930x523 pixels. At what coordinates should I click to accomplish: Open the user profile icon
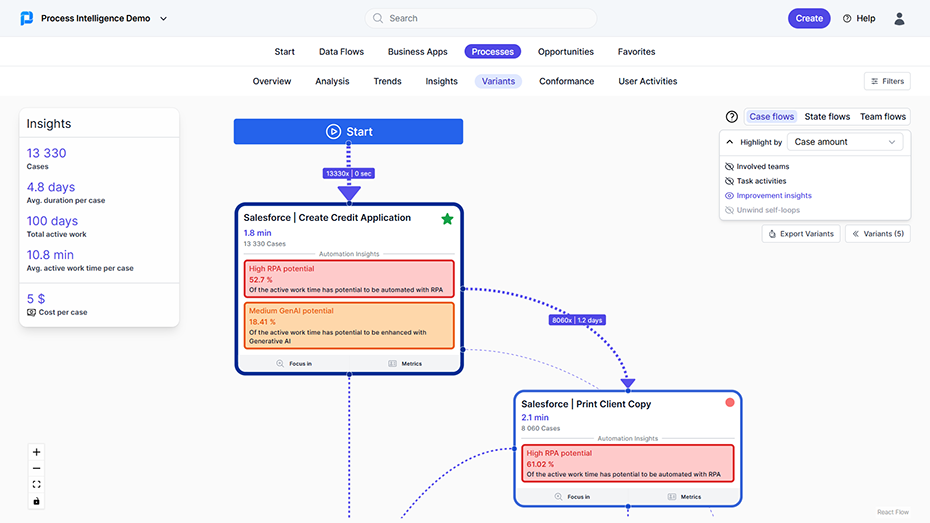click(x=899, y=18)
